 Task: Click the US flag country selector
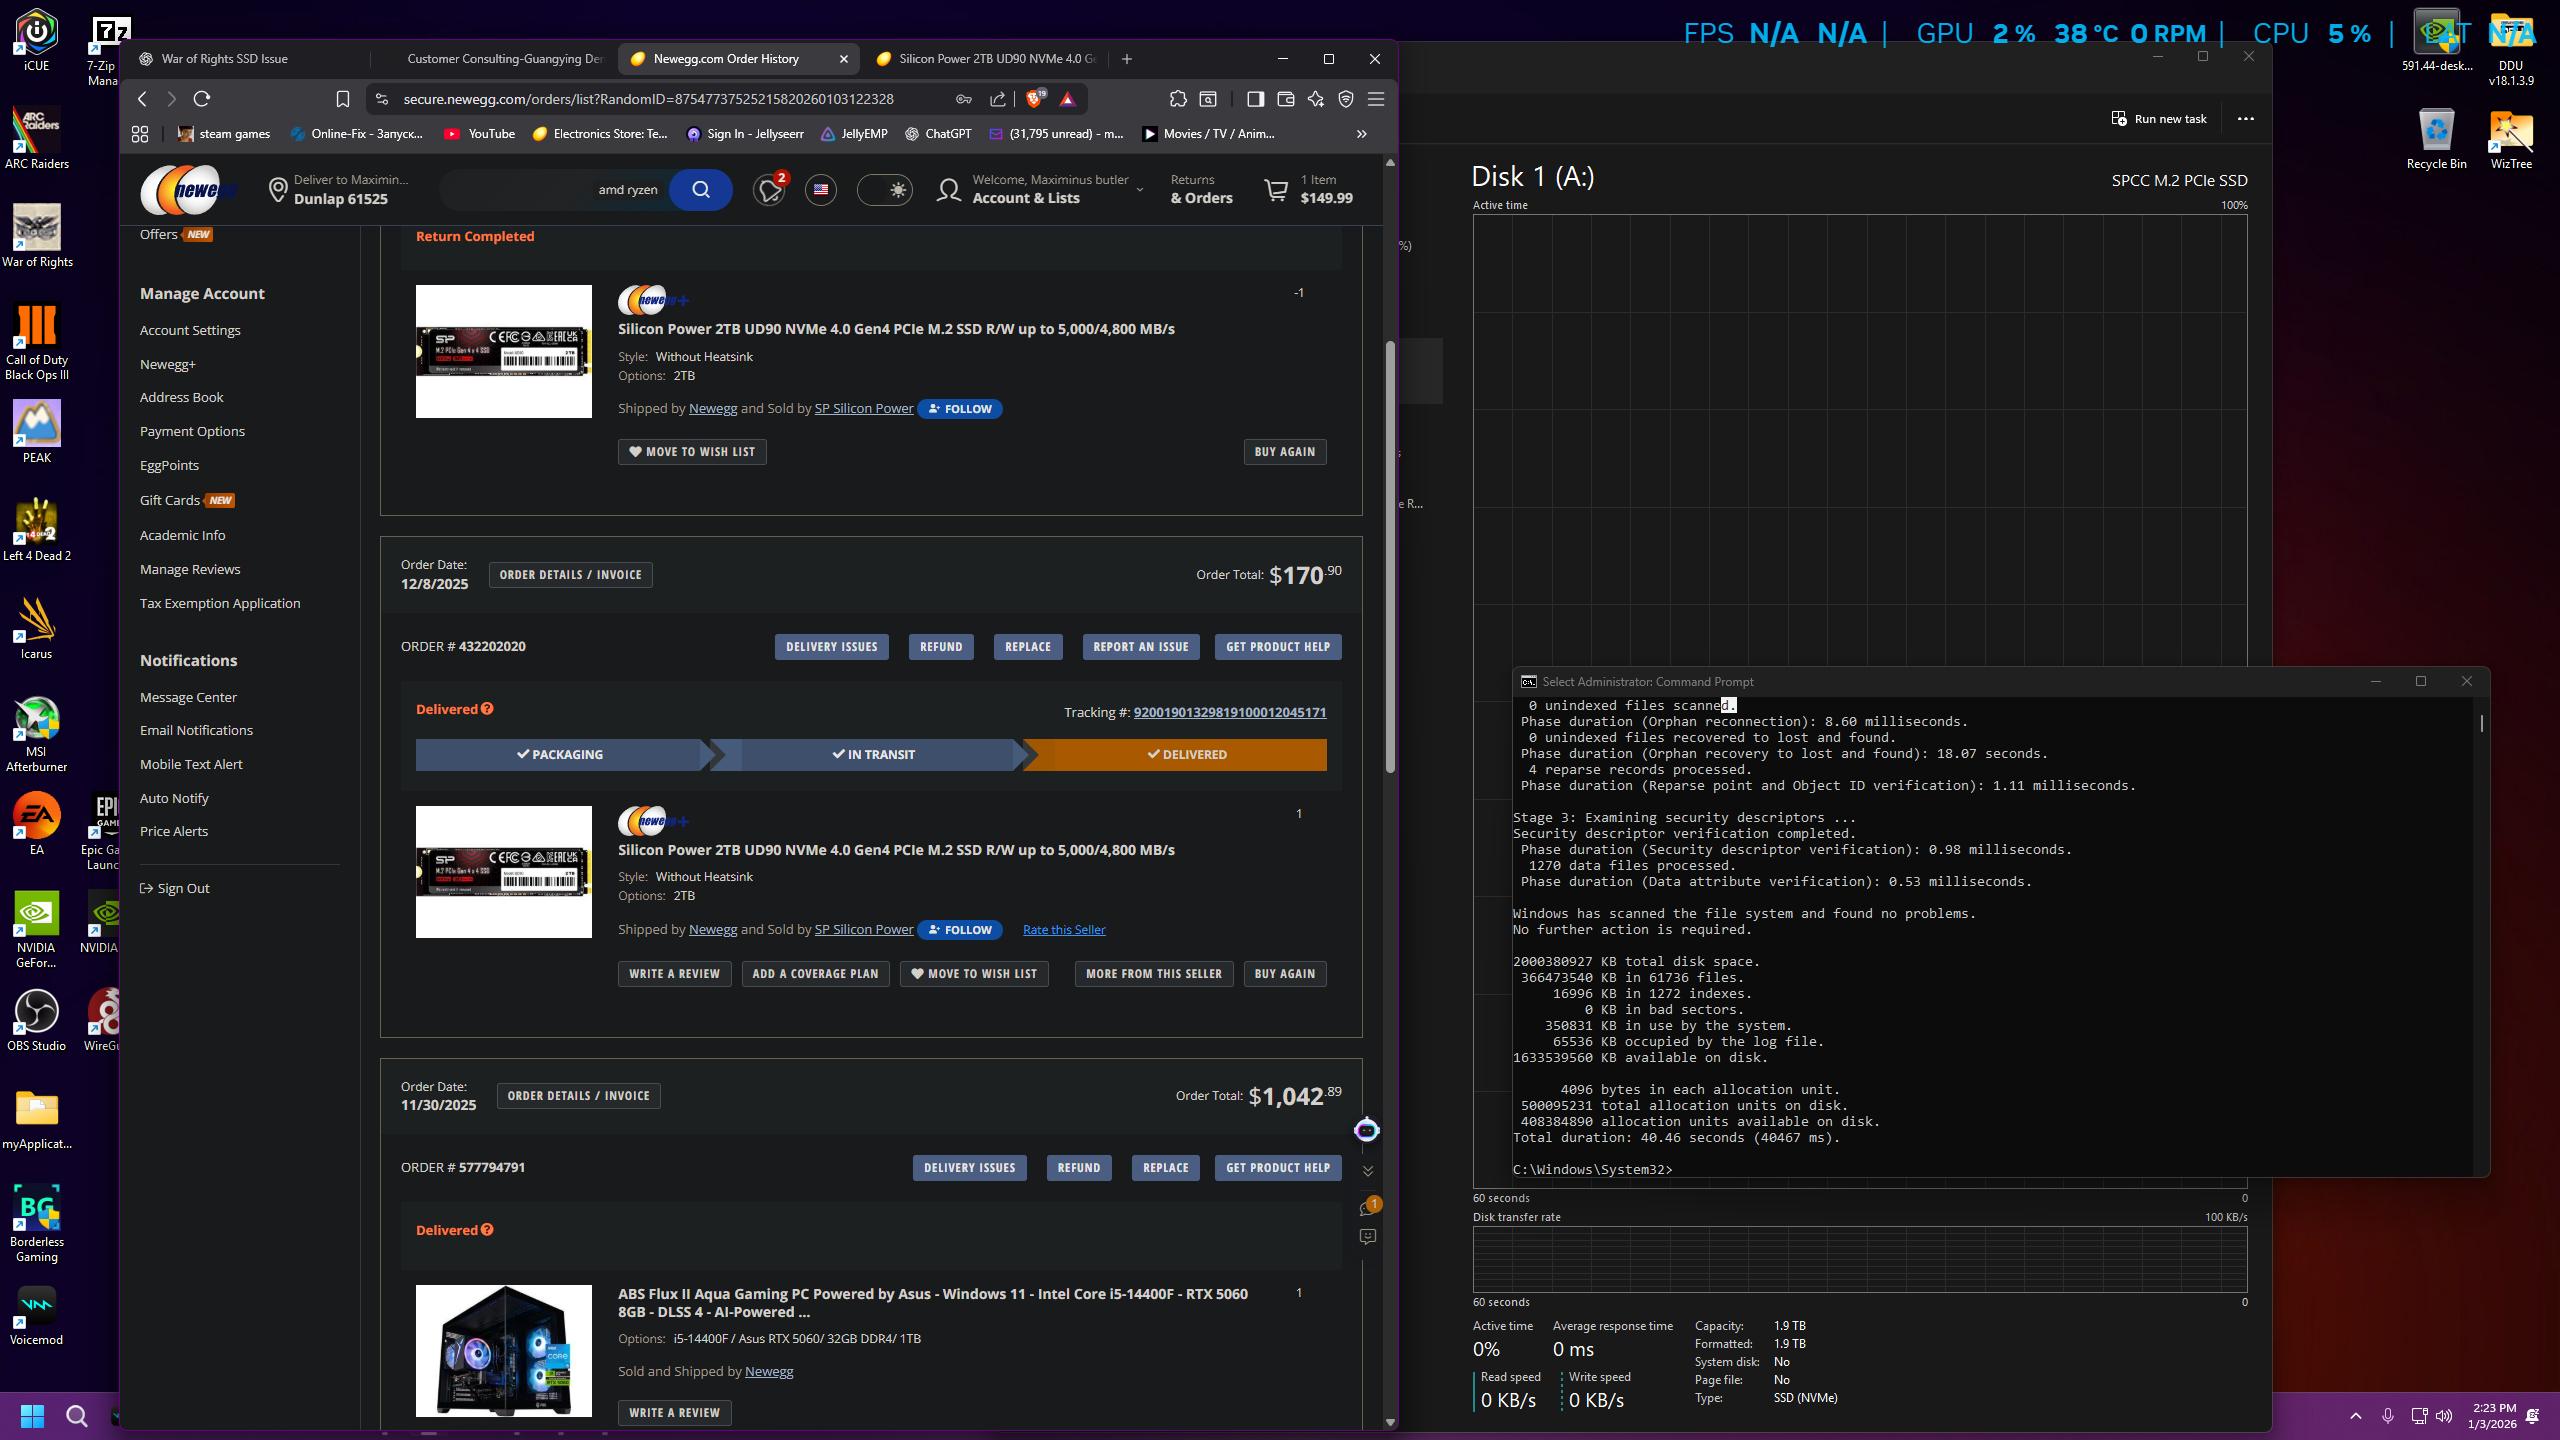coord(821,190)
